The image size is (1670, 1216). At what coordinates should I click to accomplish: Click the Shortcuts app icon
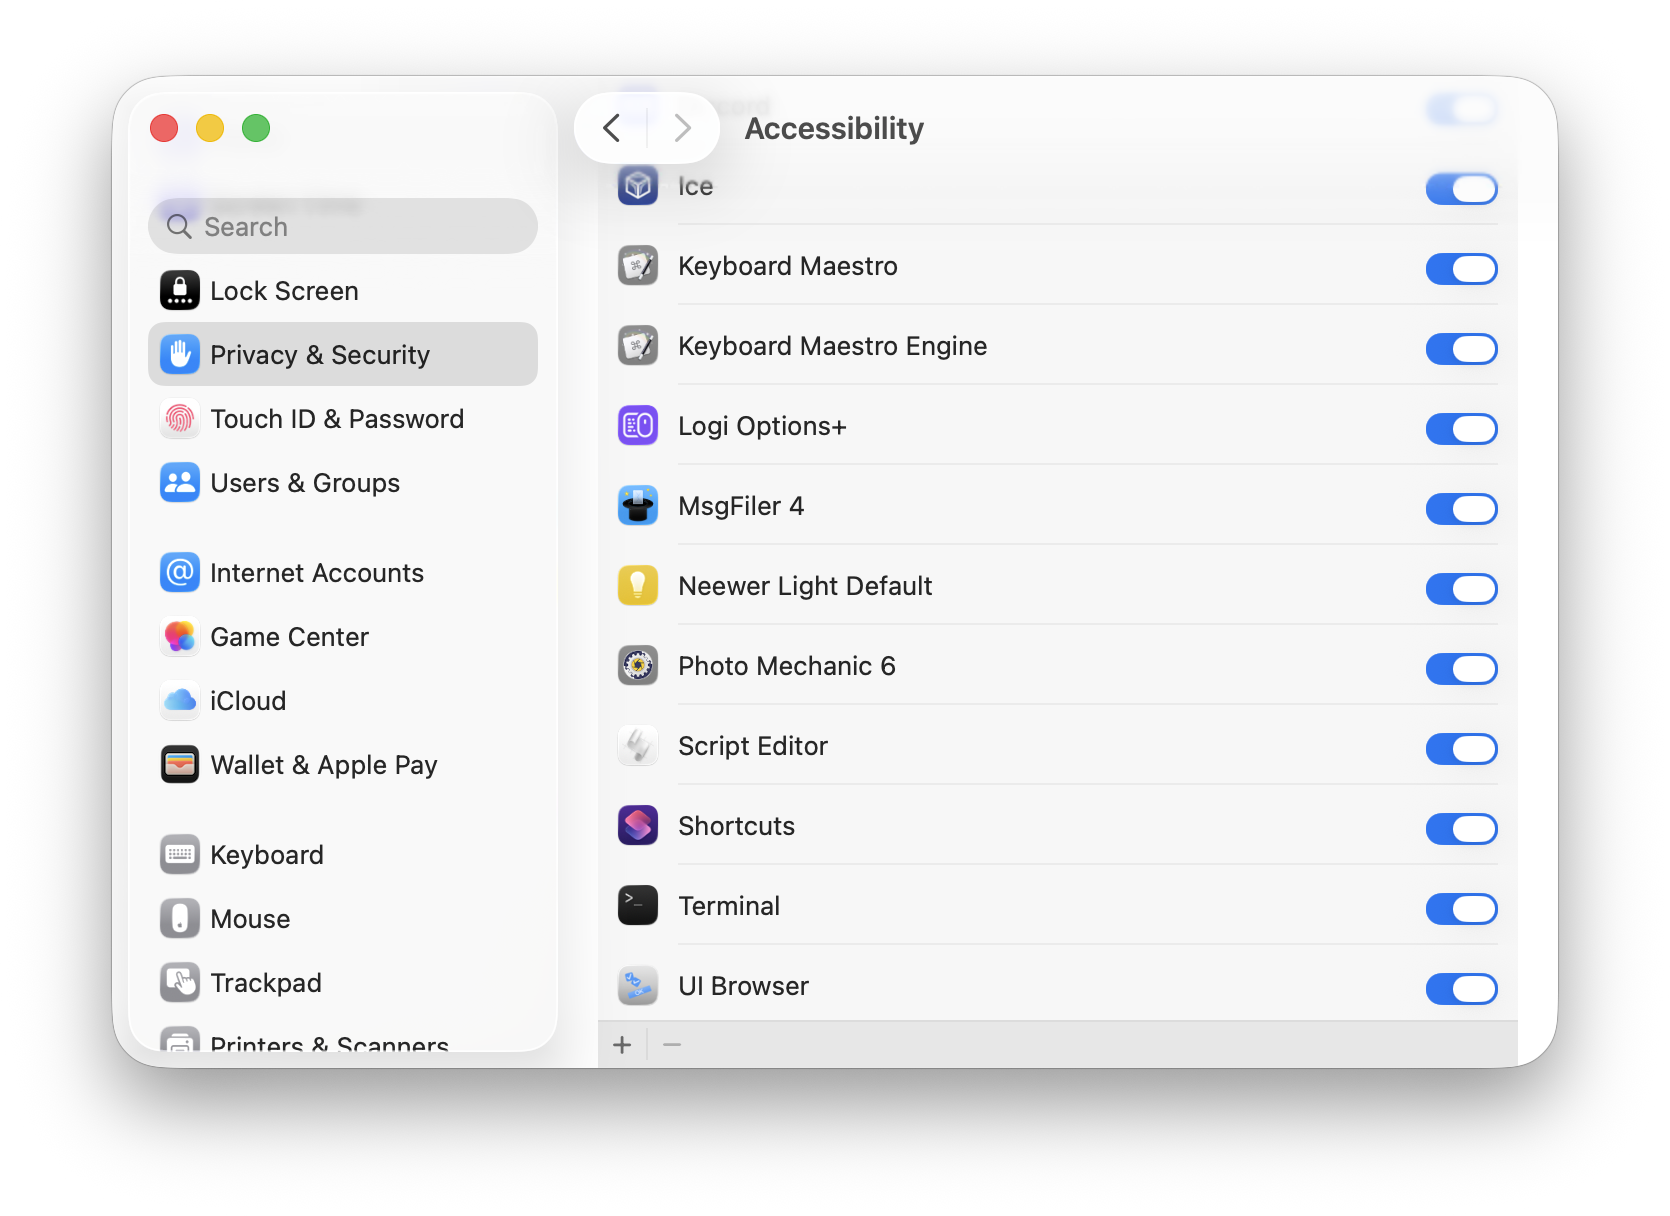pyautogui.click(x=637, y=826)
